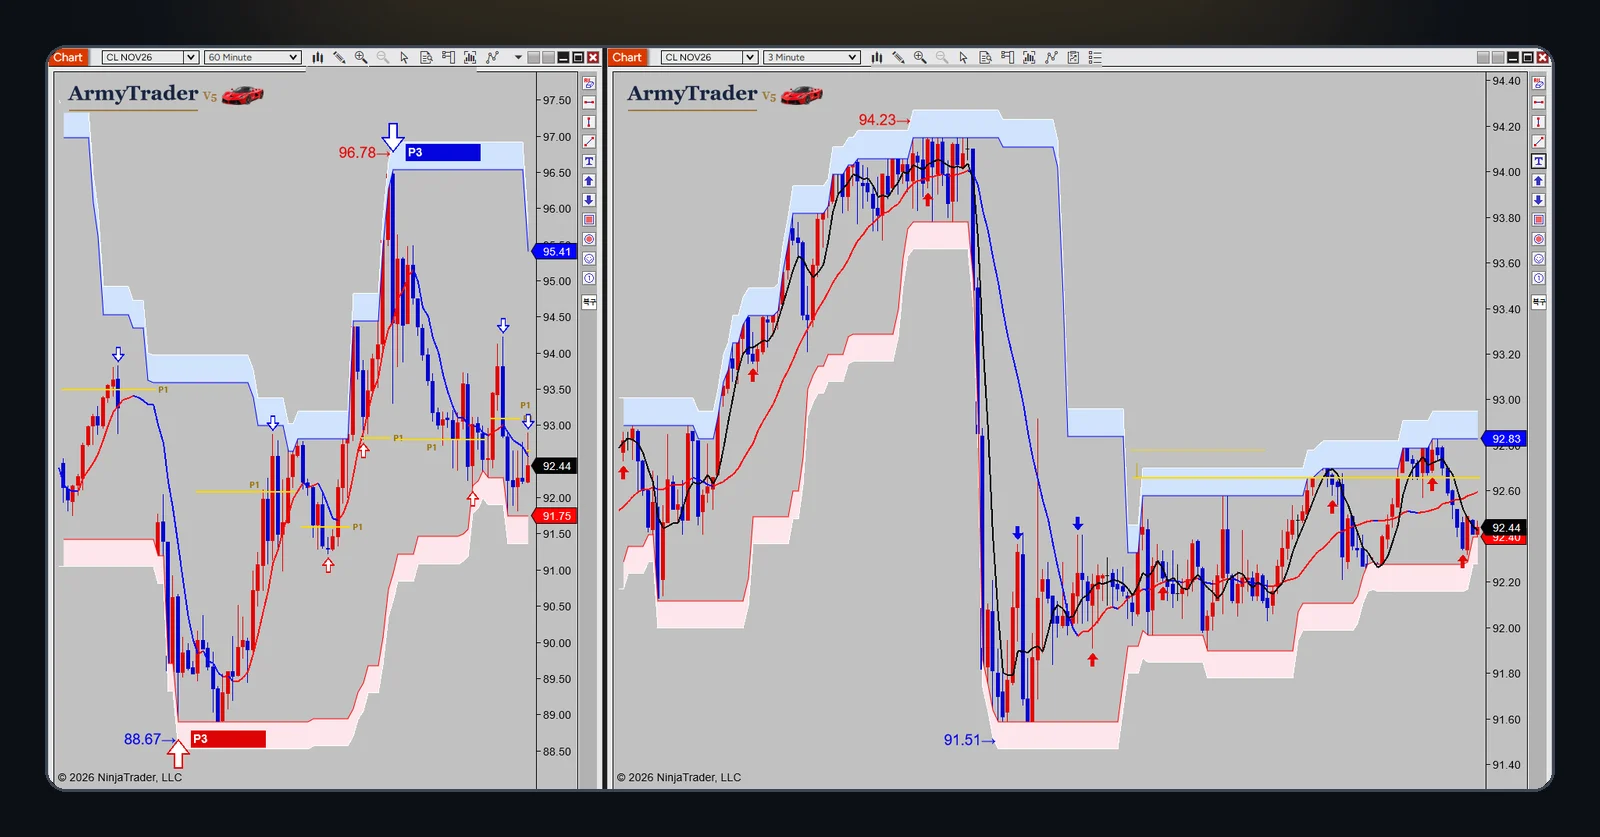Select Text tool in 60 Minute chart sidebar
The image size is (1600, 837).
click(589, 161)
